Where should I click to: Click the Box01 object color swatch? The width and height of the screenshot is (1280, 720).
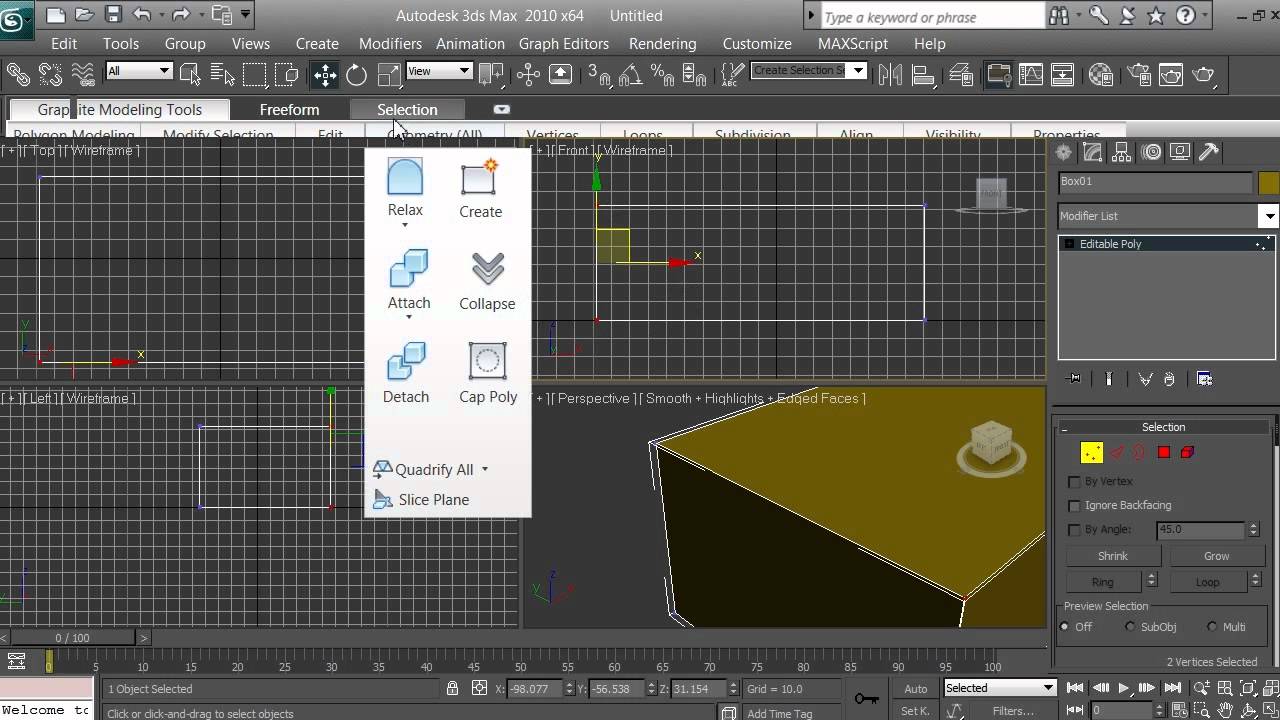[x=1268, y=182]
